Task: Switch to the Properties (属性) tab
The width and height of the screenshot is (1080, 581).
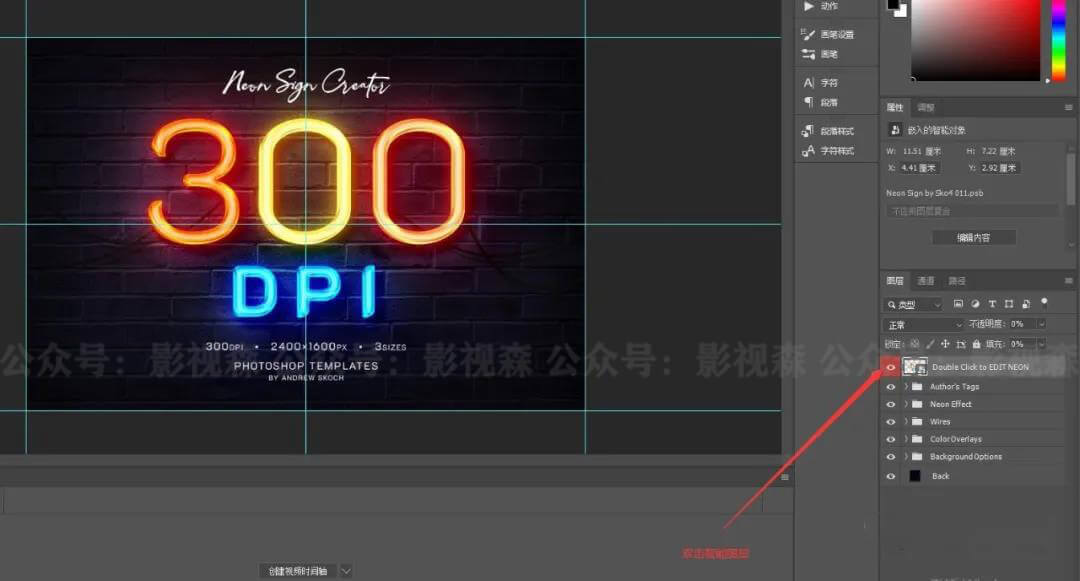Action: tap(895, 107)
